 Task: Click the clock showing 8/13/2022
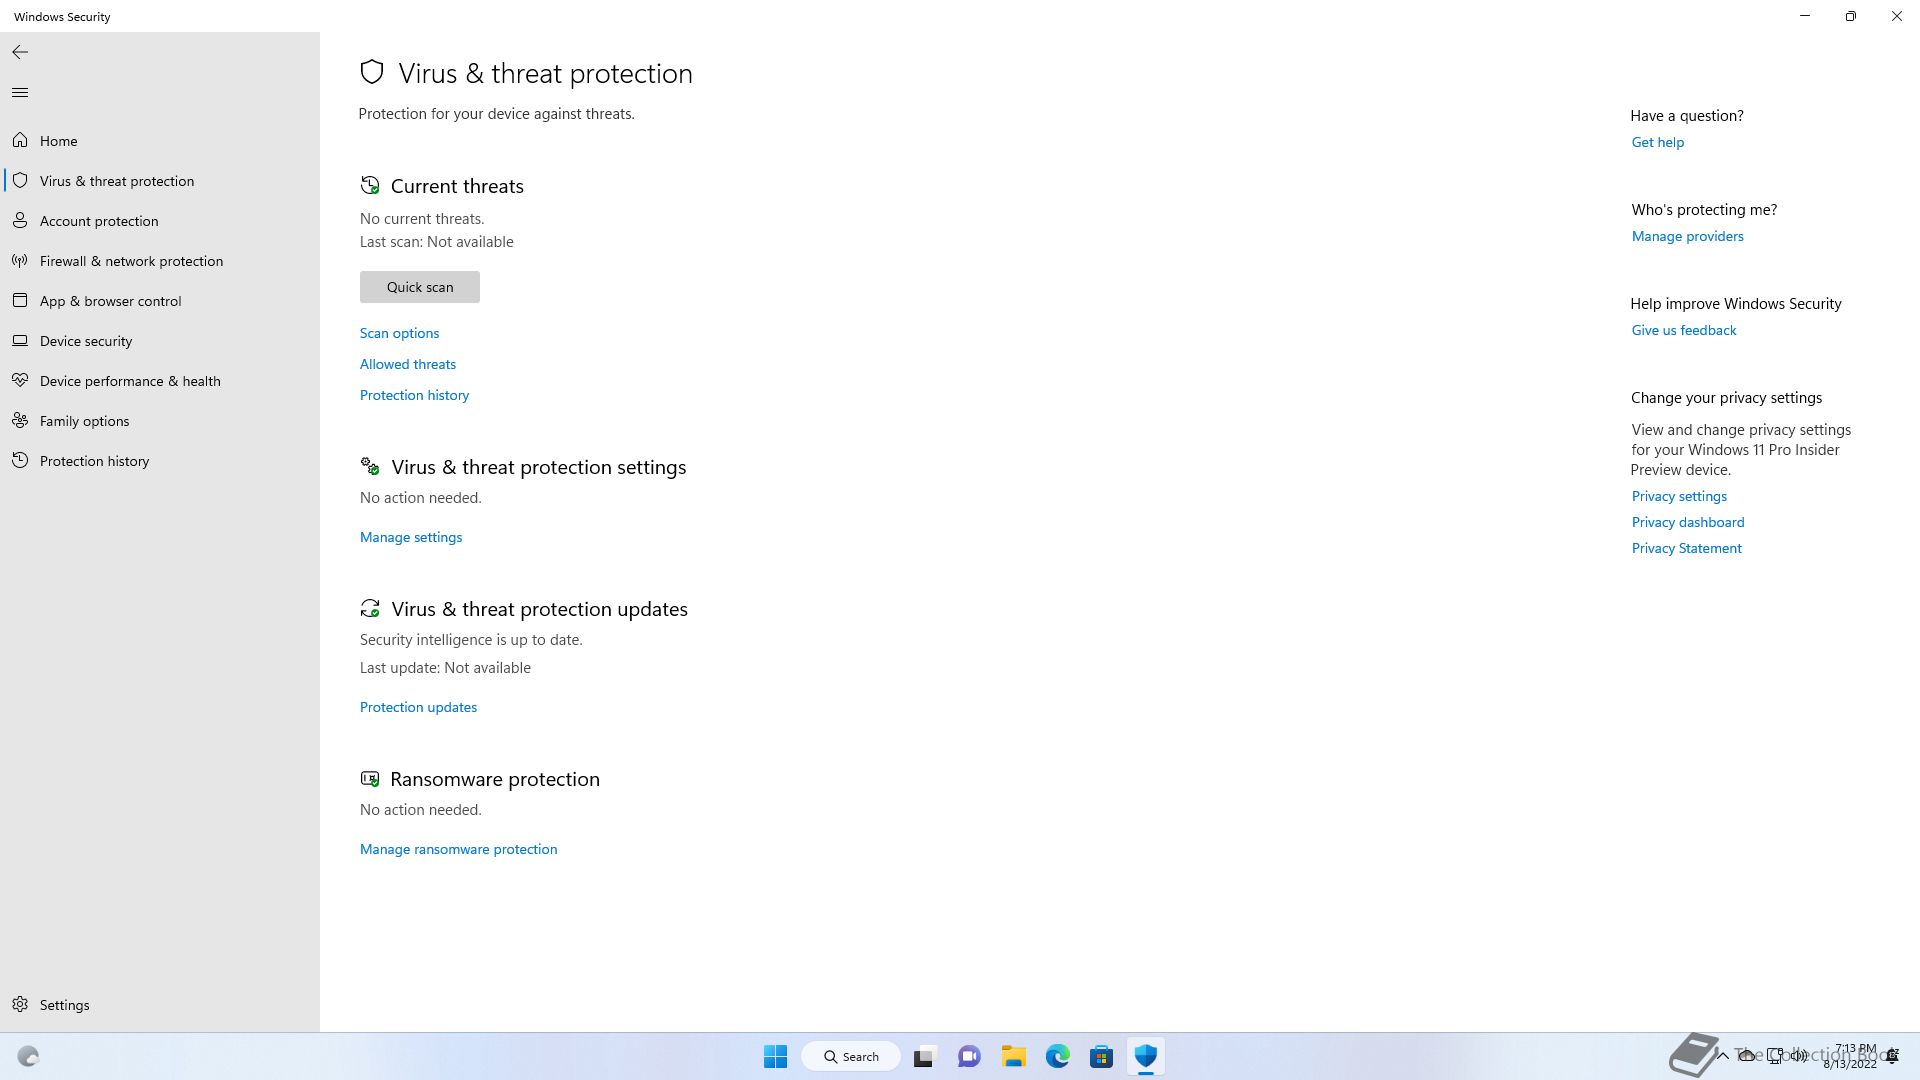click(x=1851, y=1056)
